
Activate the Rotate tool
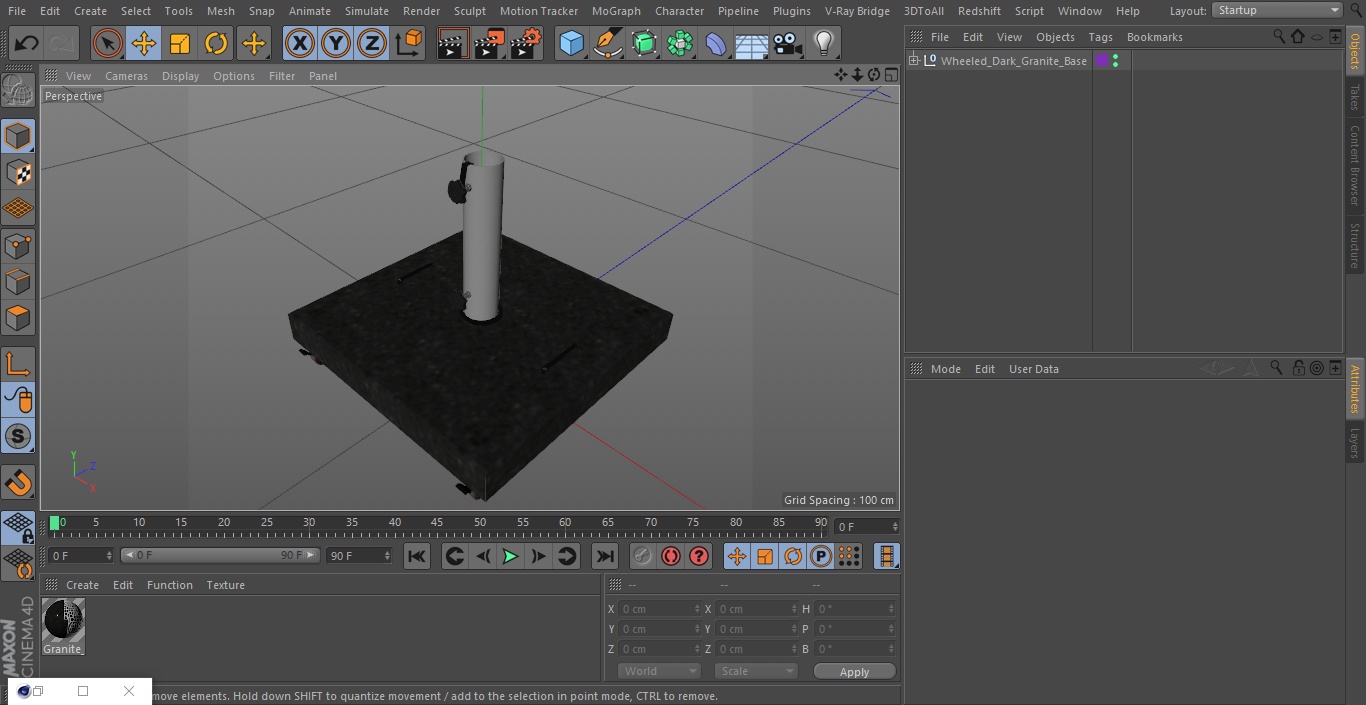[x=216, y=44]
